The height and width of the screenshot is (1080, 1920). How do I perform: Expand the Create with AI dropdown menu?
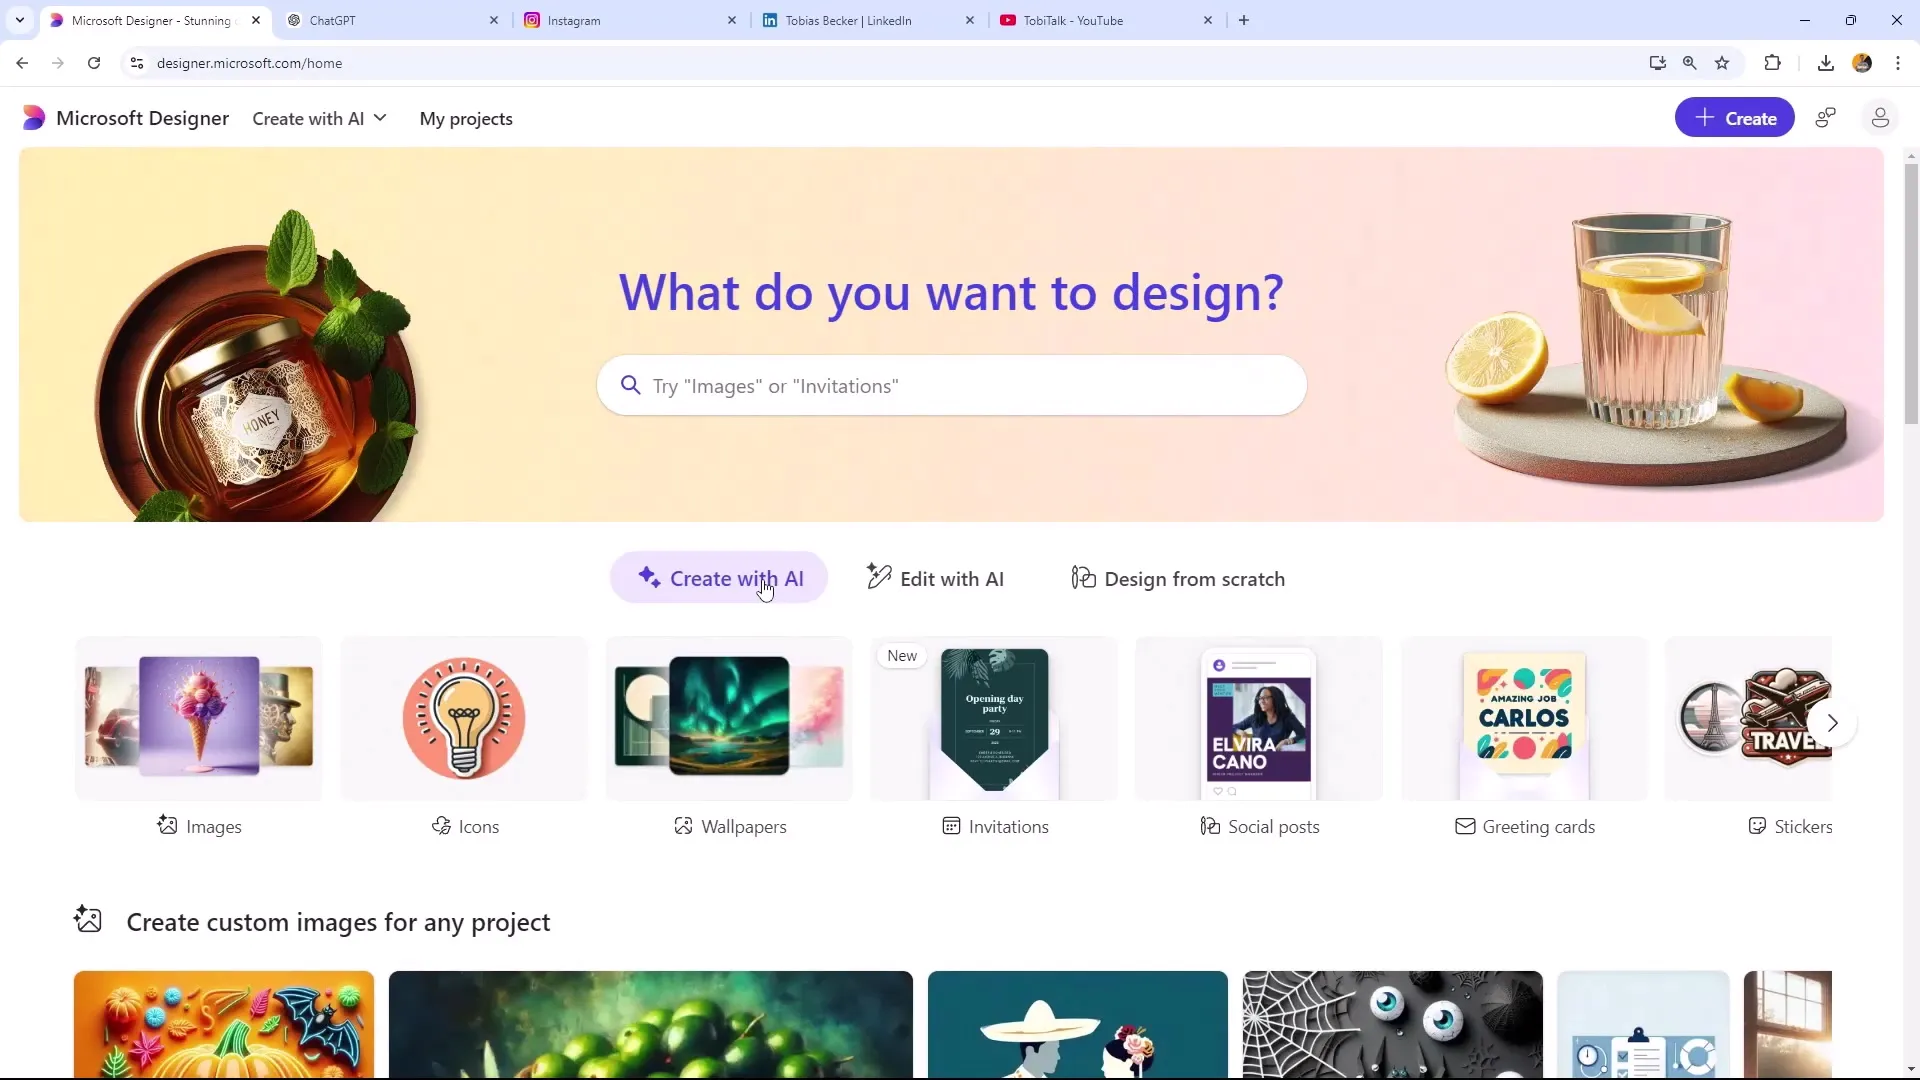click(x=320, y=117)
